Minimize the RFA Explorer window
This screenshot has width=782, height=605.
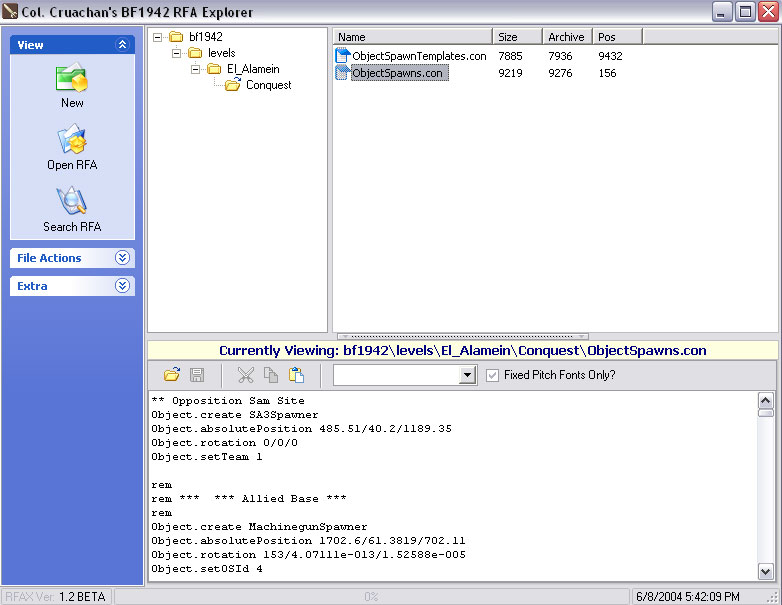[x=722, y=11]
